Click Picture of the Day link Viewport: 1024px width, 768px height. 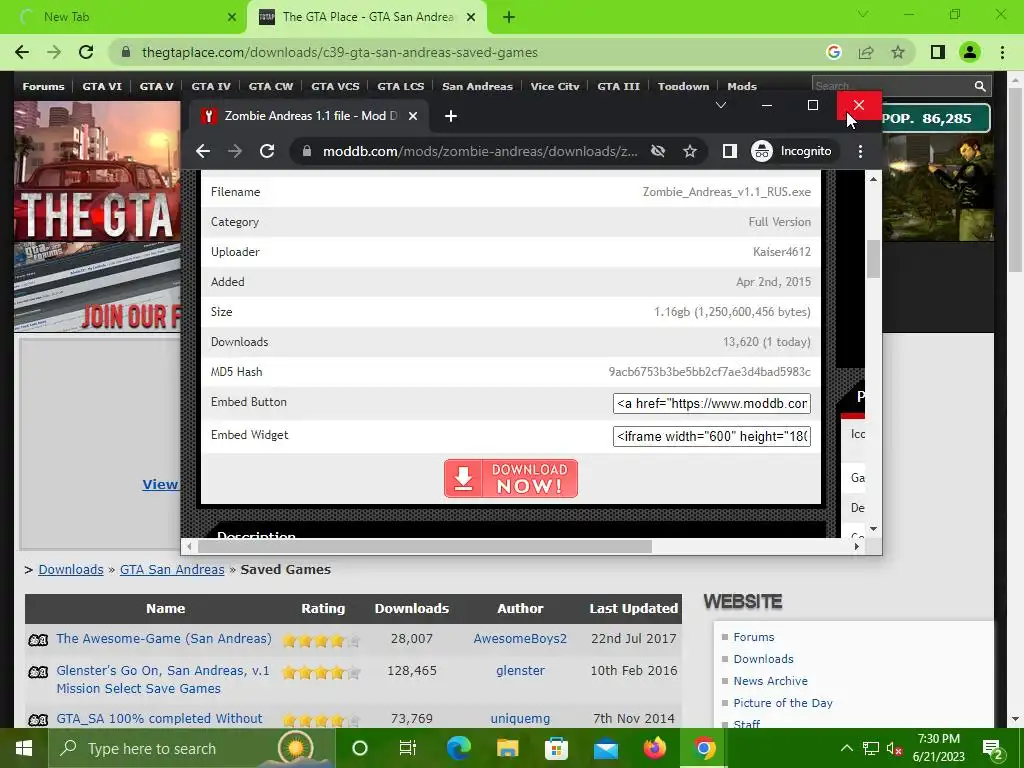tap(783, 703)
